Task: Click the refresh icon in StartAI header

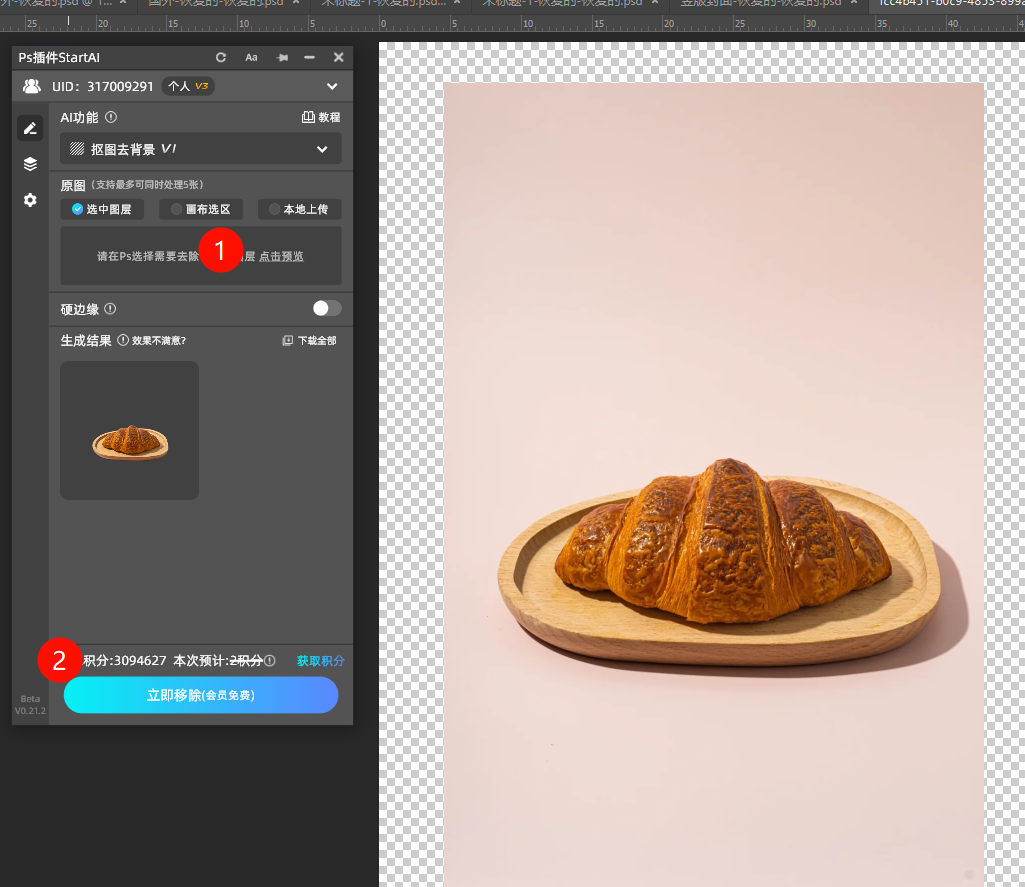Action: pos(221,58)
